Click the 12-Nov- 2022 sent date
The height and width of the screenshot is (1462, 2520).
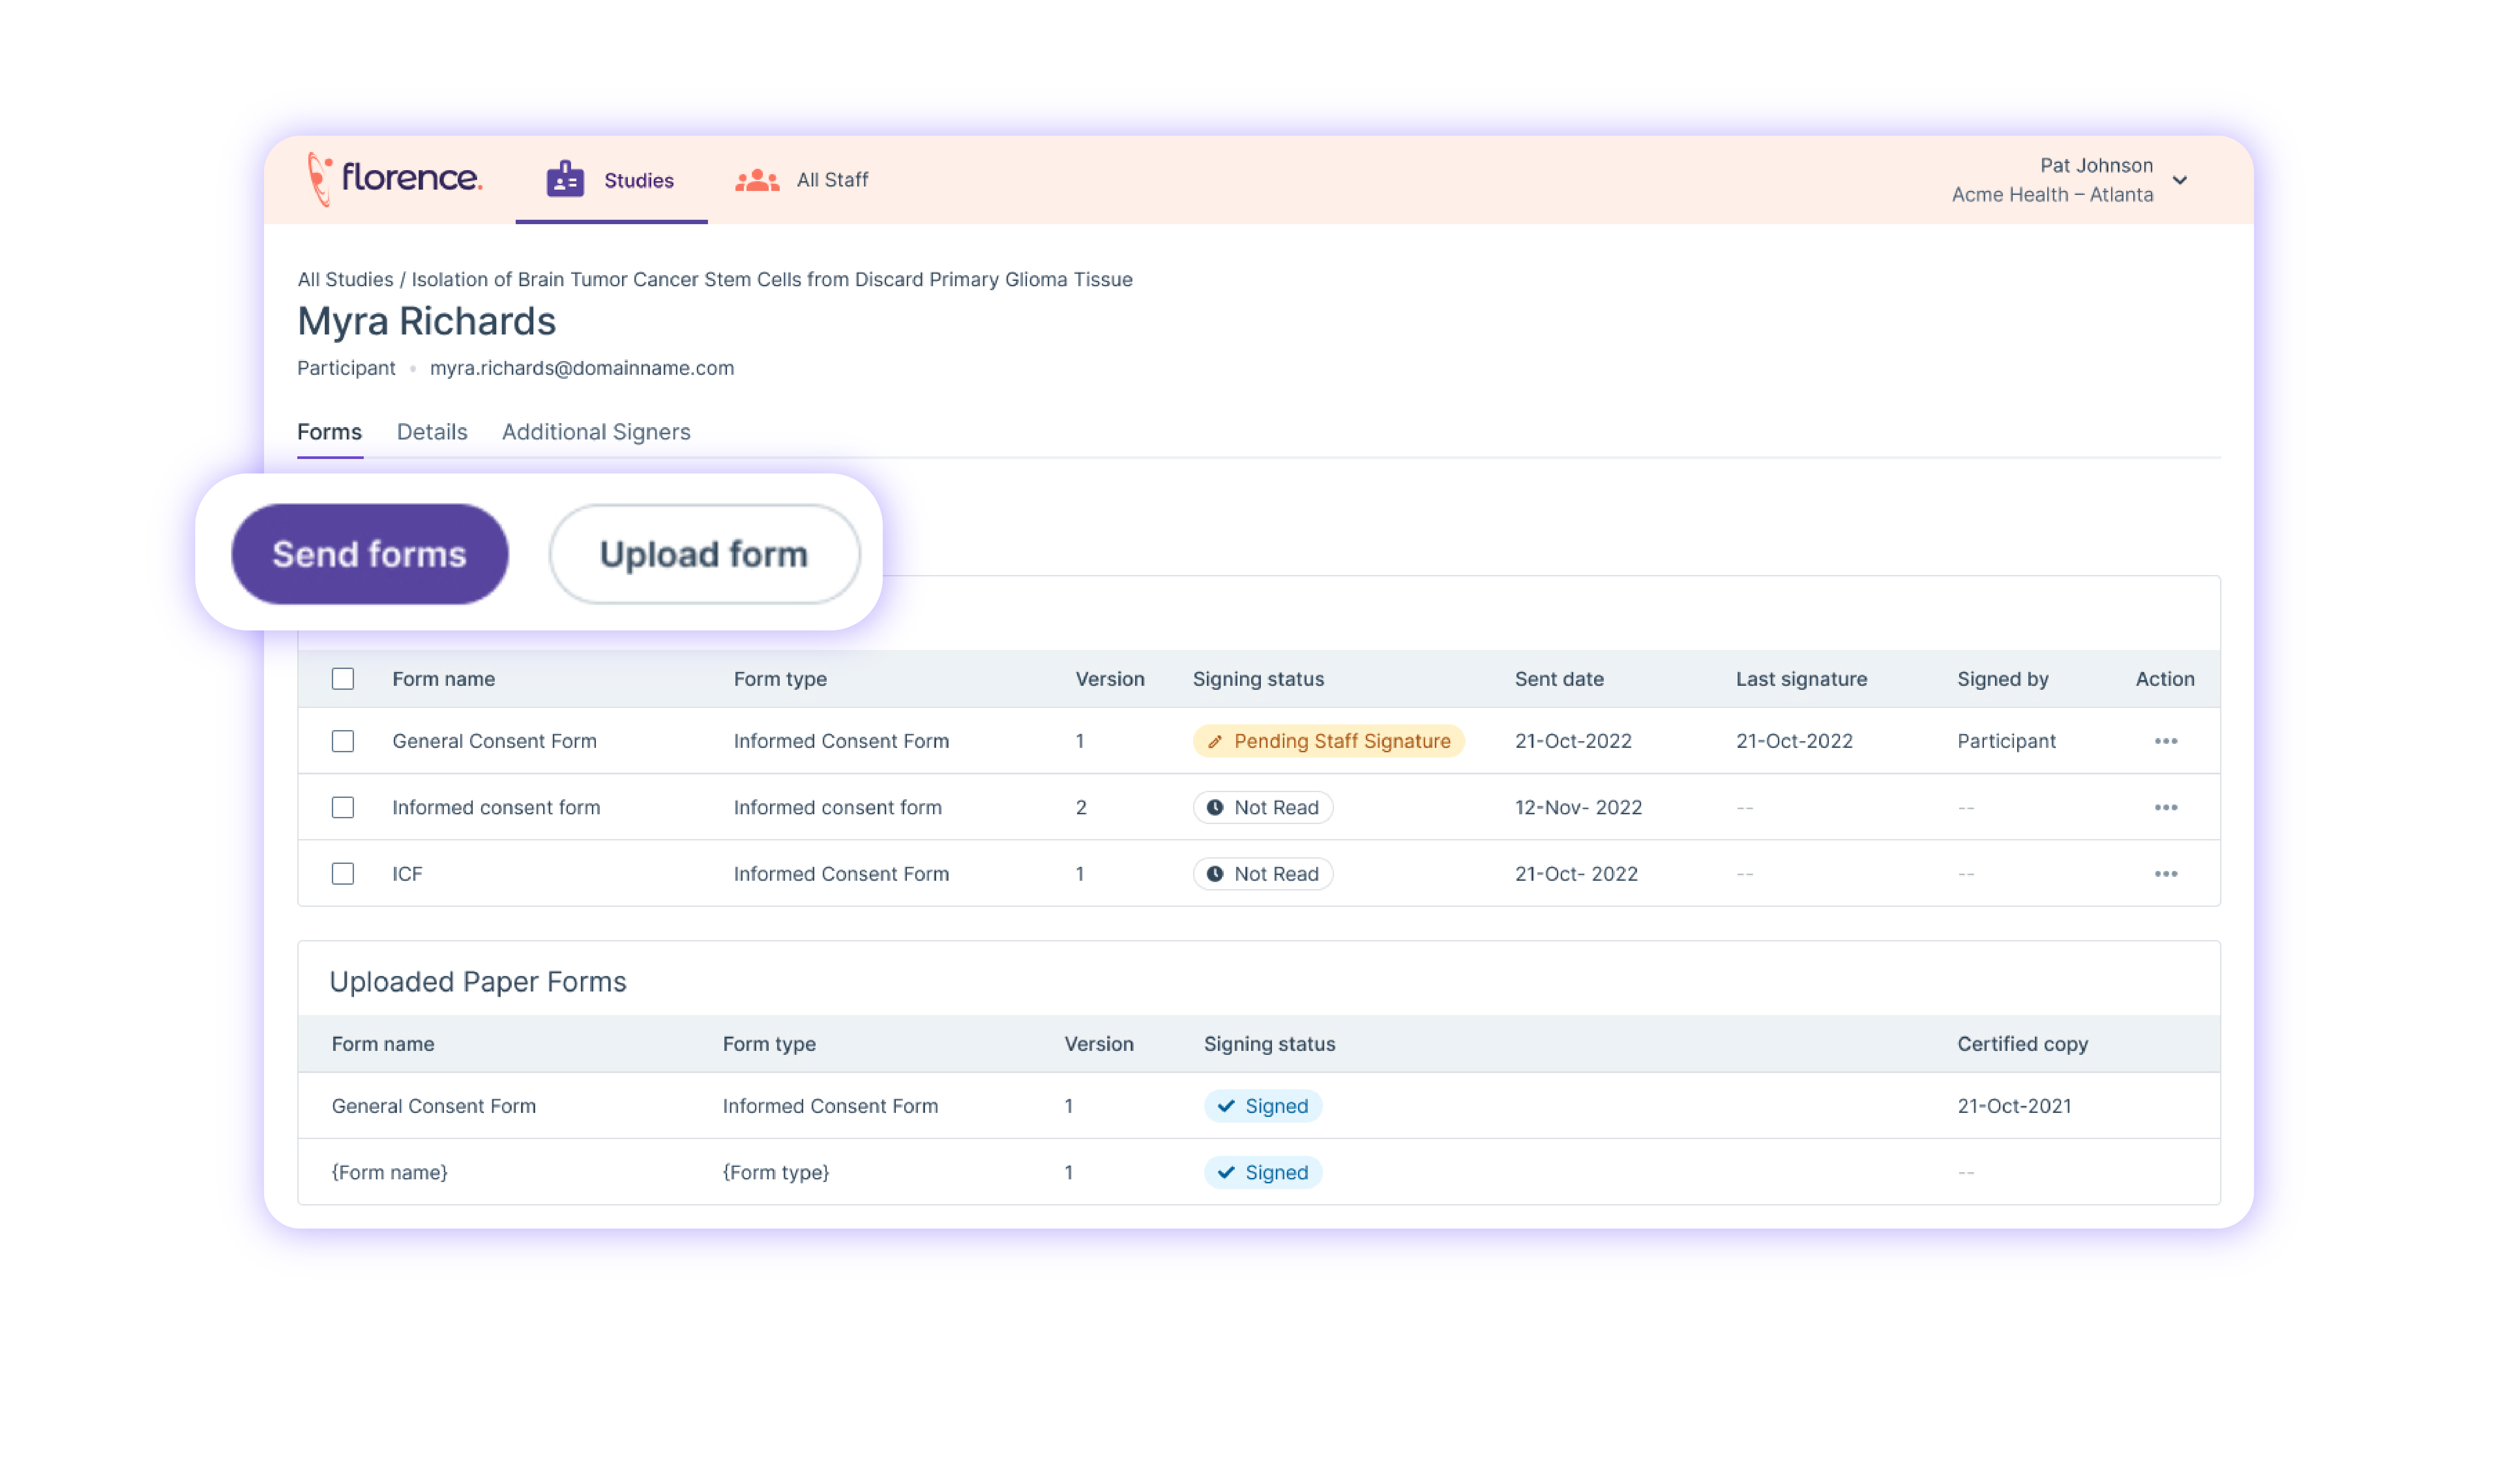pyautogui.click(x=1578, y=807)
